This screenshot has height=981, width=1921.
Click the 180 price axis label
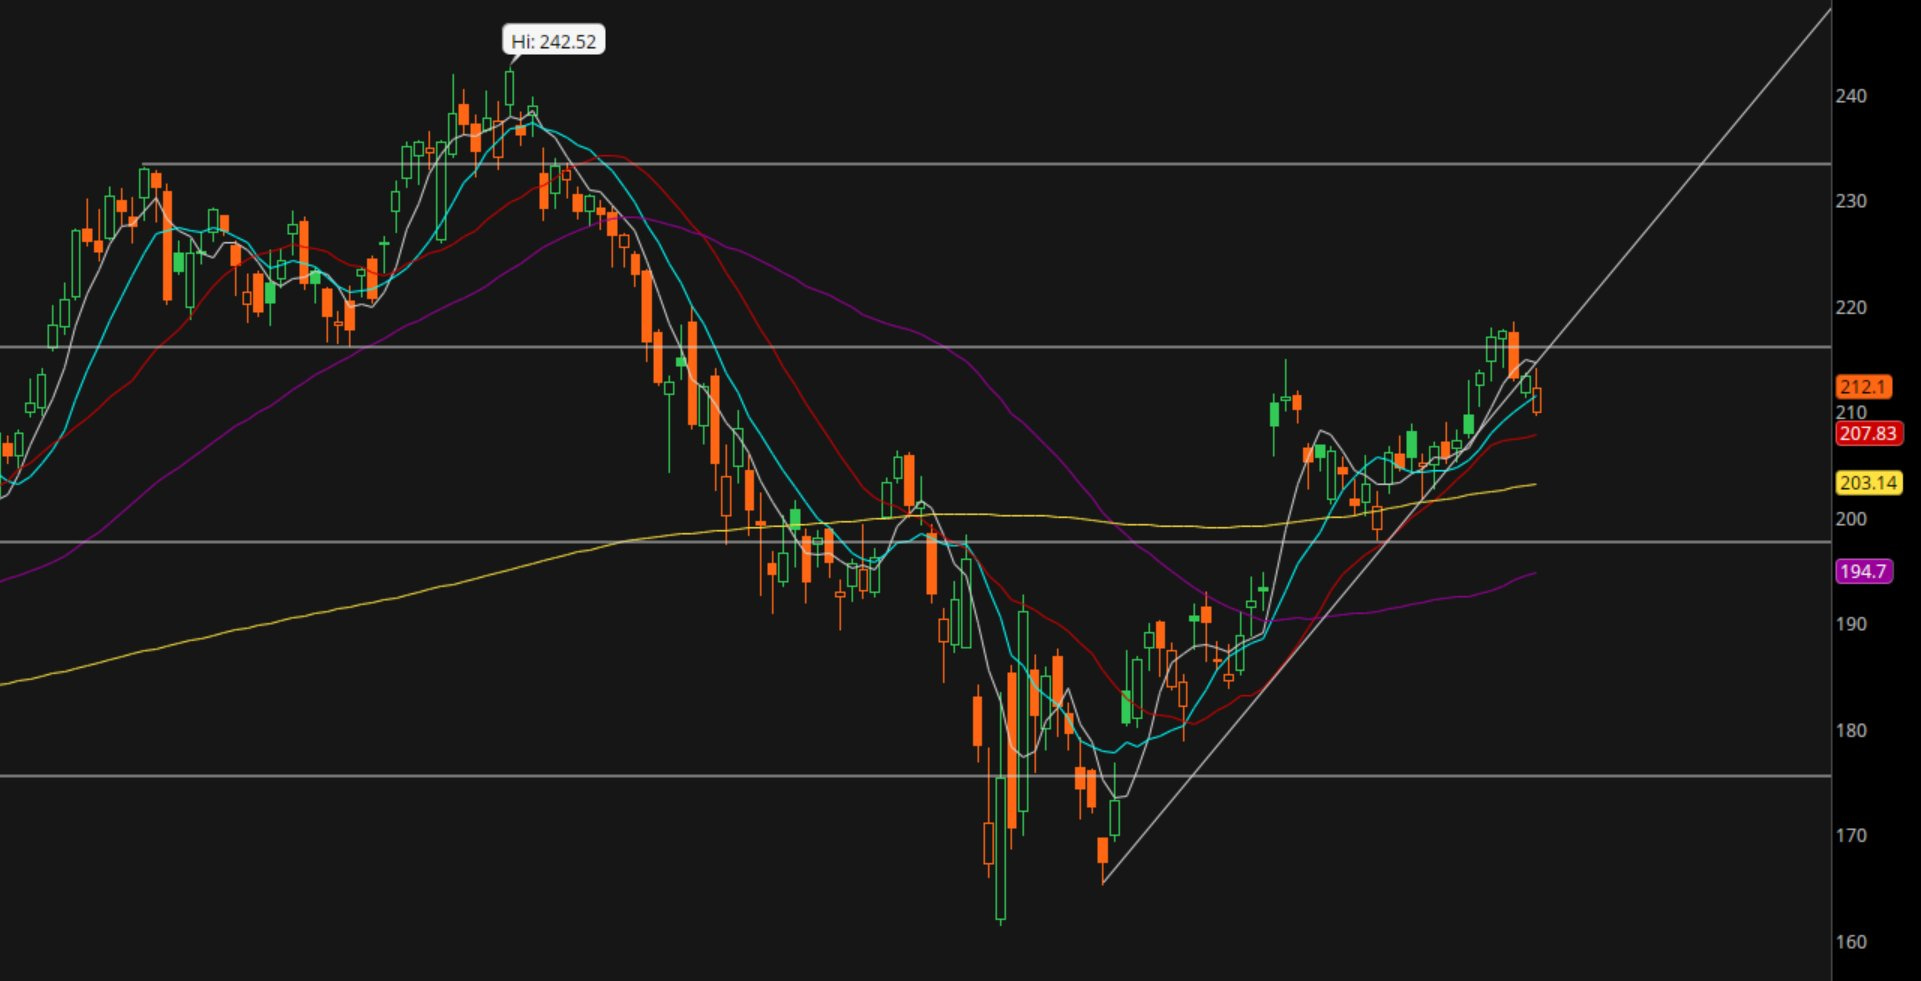(1851, 730)
